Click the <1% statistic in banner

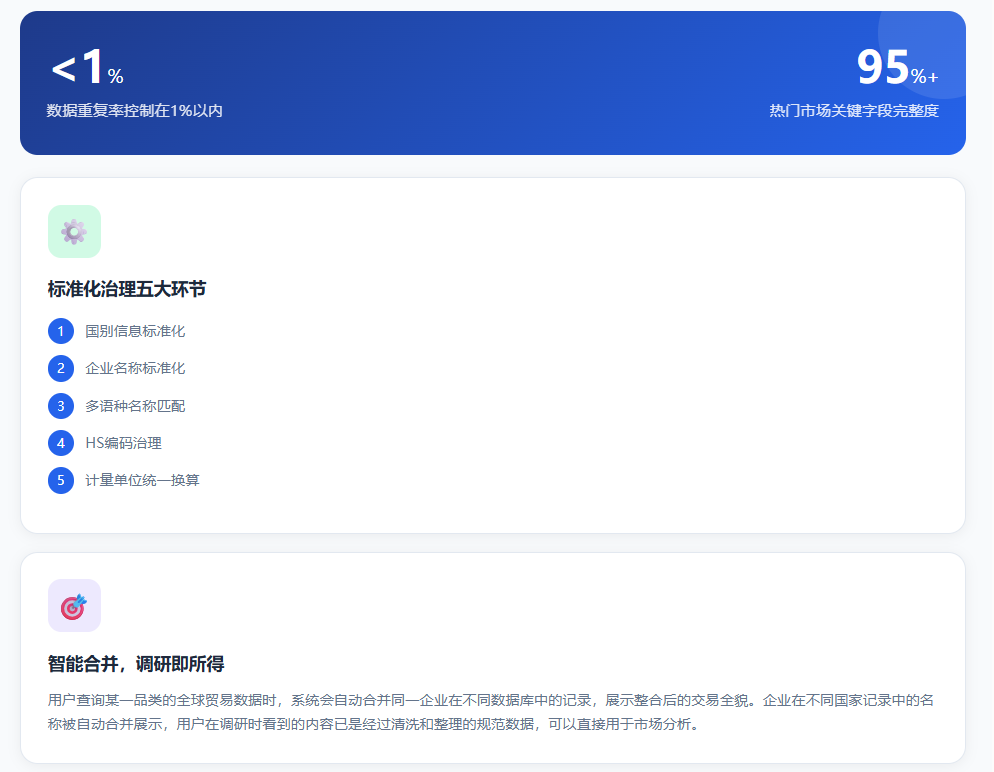coord(87,67)
